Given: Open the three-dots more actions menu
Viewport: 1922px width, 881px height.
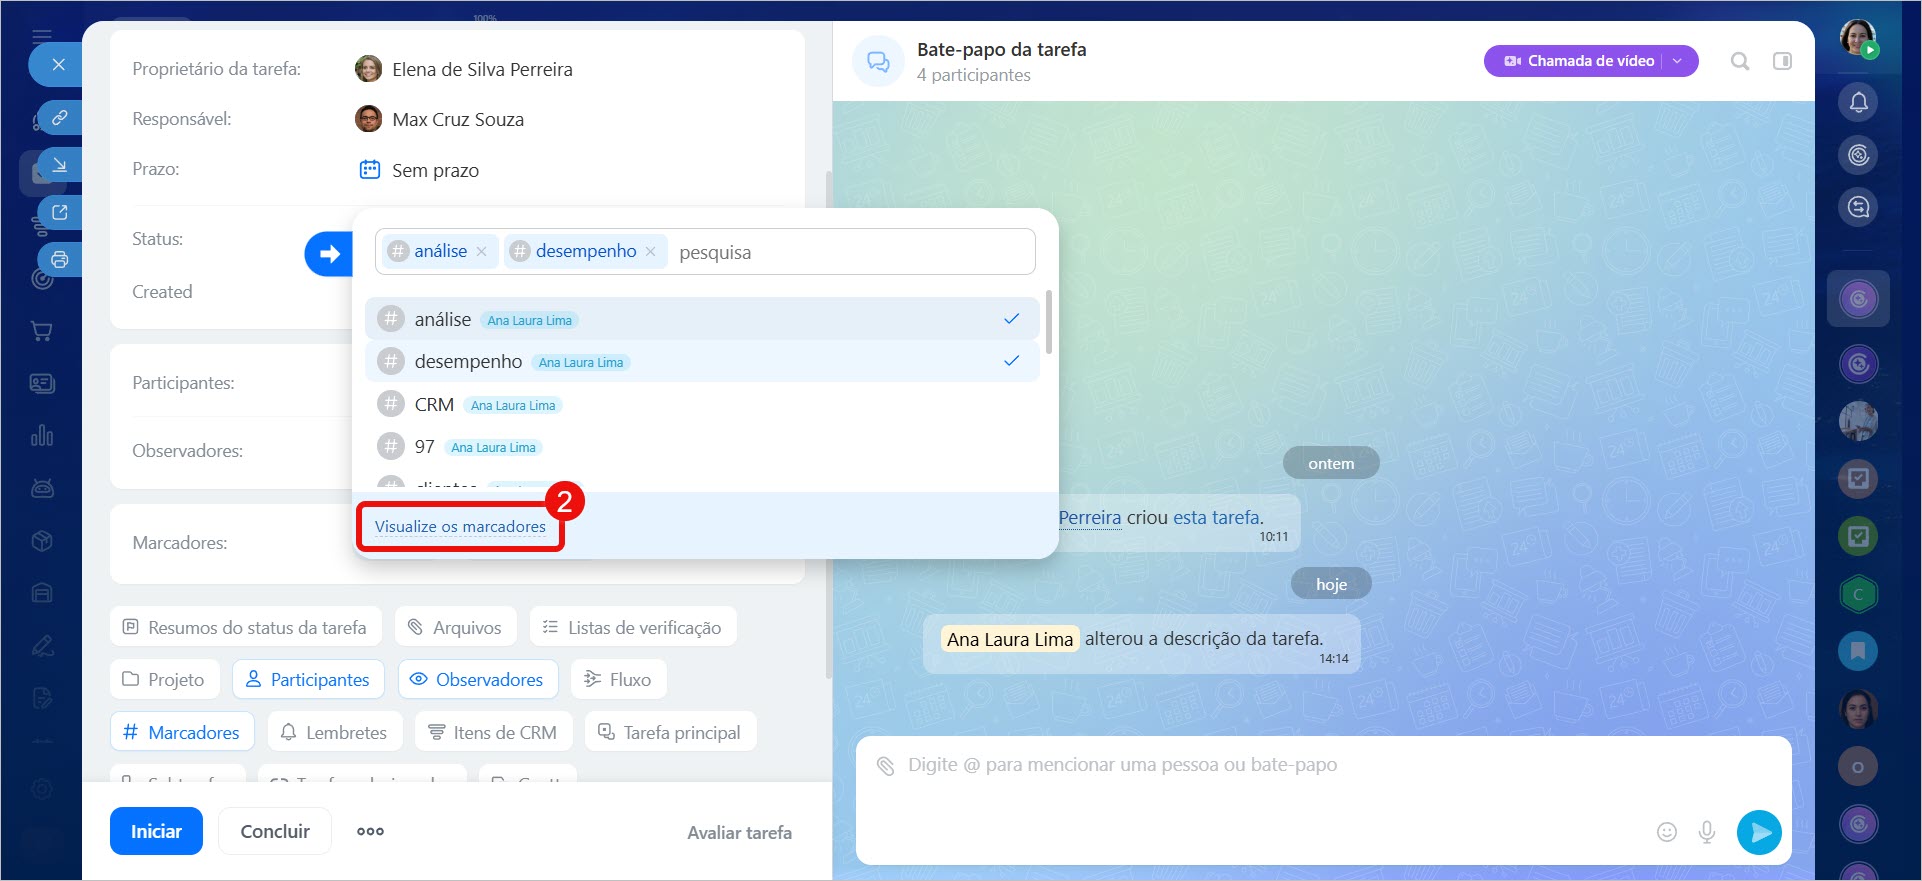Looking at the screenshot, I should coord(370,831).
